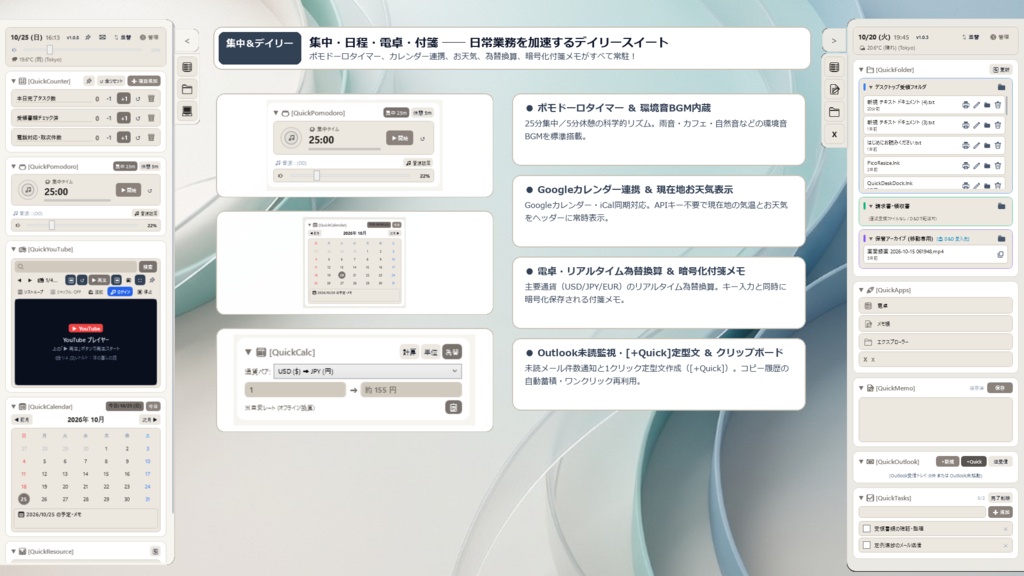Click the folder icon on right side dock

(834, 112)
